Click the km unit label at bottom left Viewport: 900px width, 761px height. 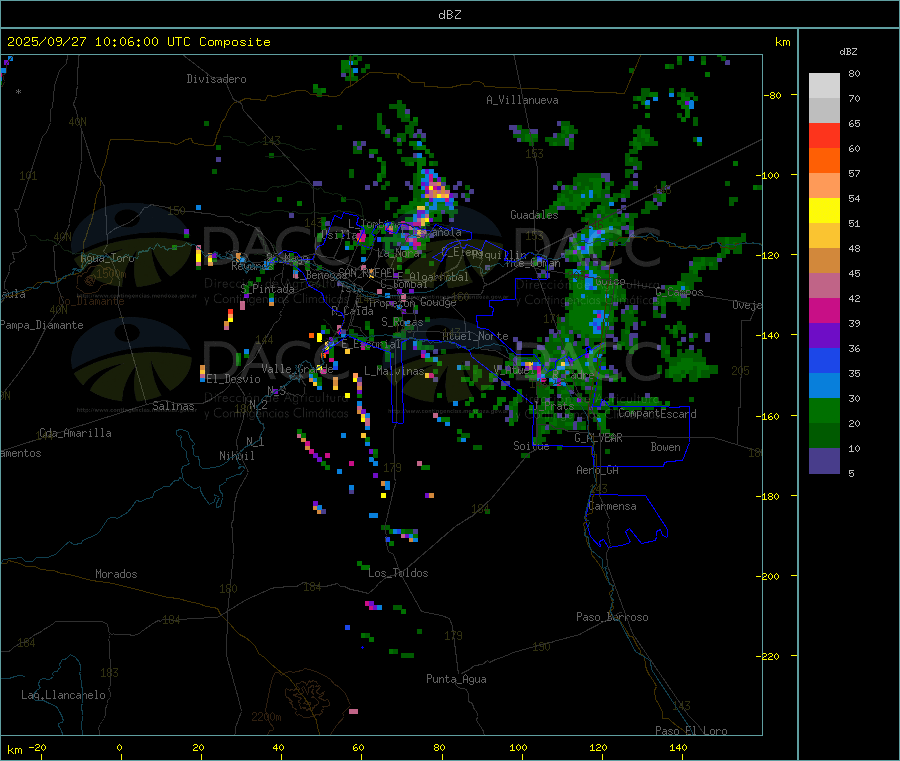pos(14,750)
